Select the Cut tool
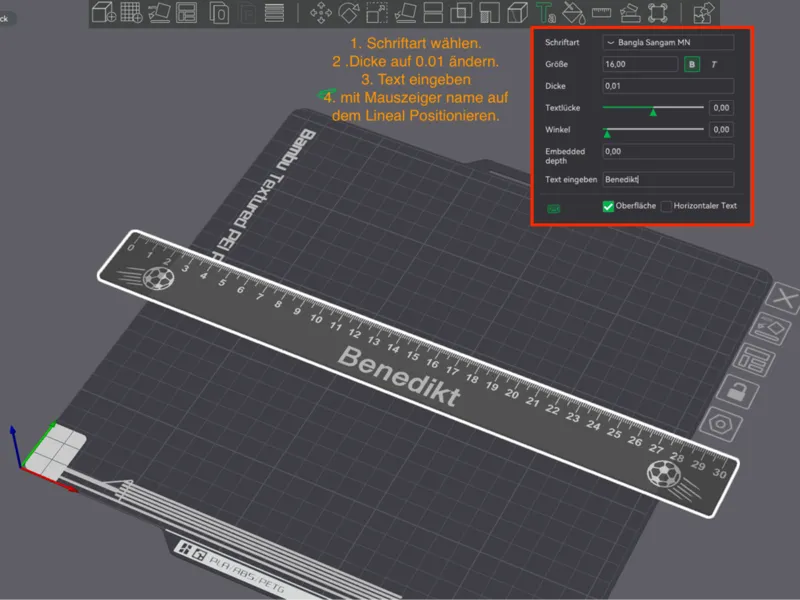Screen dimensions: 800x600 click(433, 13)
